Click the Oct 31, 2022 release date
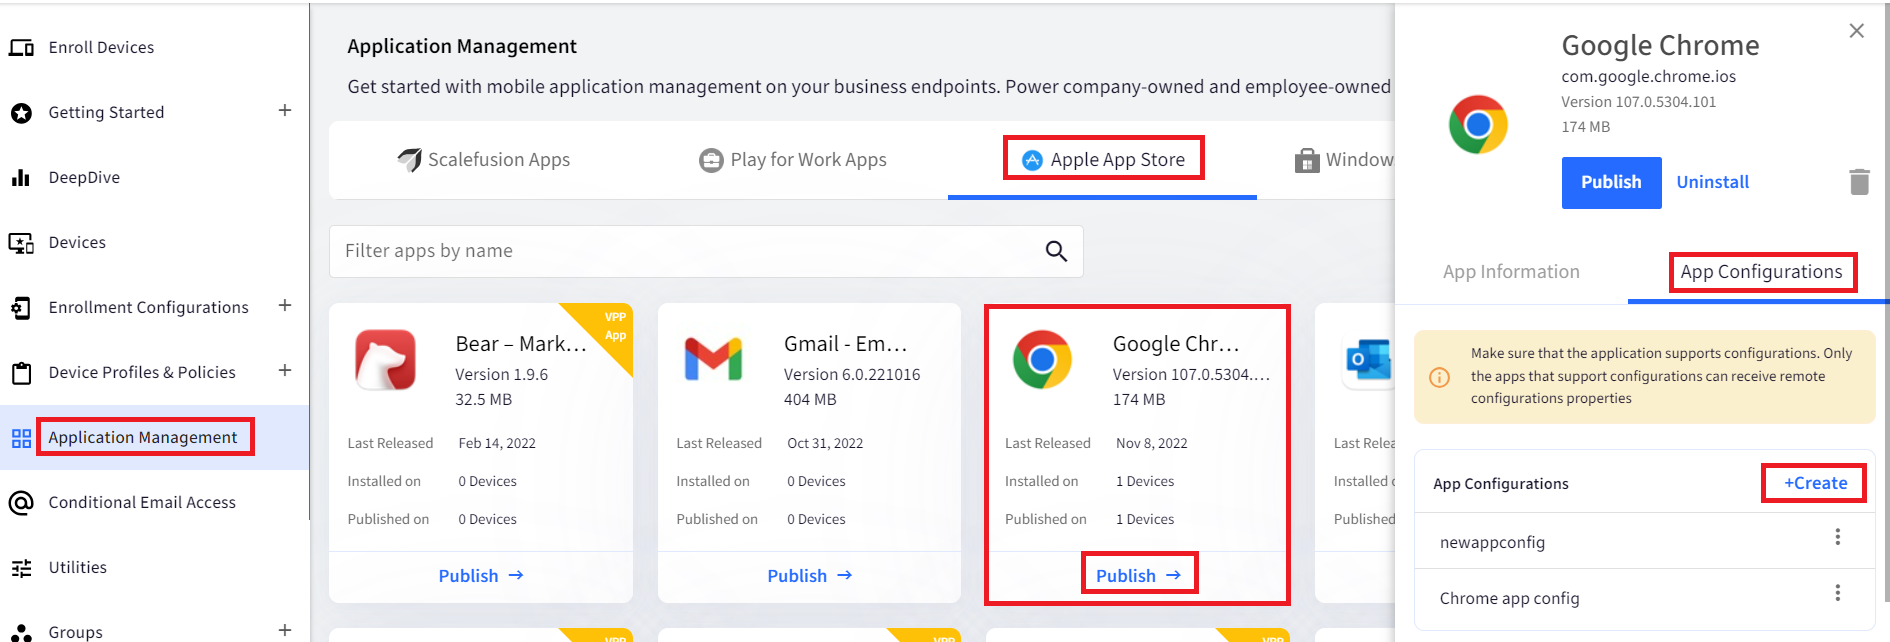Image resolution: width=1890 pixels, height=642 pixels. point(825,443)
